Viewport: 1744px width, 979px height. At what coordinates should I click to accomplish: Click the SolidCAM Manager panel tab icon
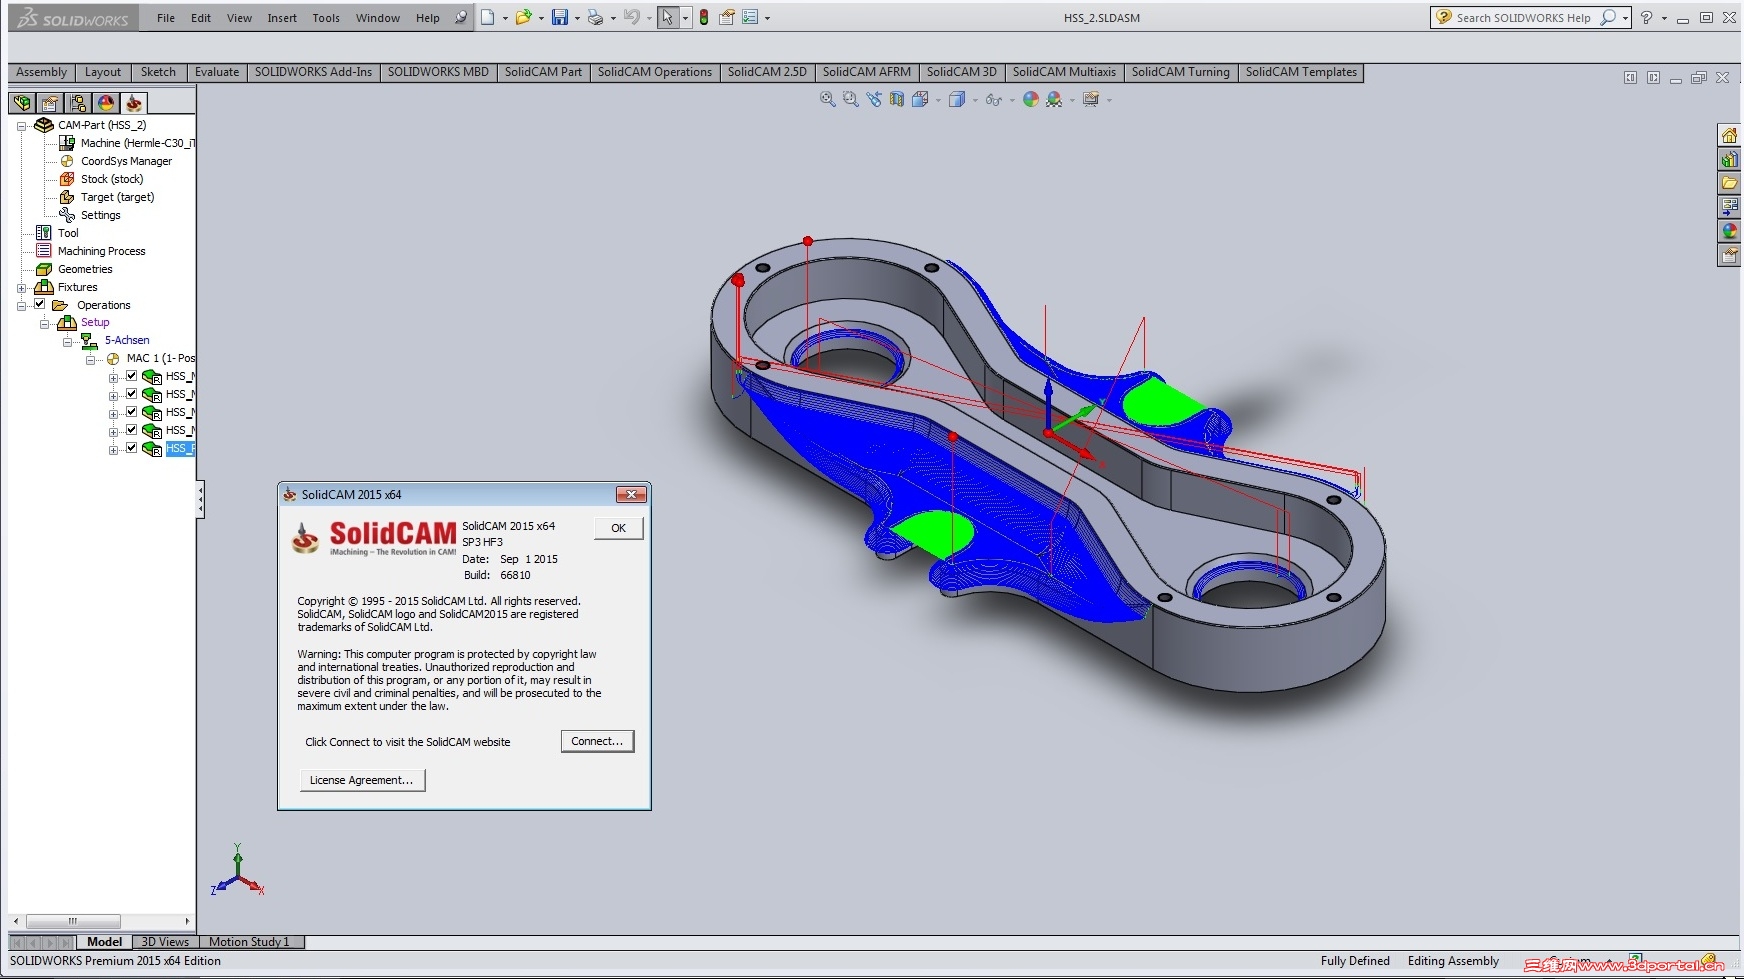pos(134,102)
